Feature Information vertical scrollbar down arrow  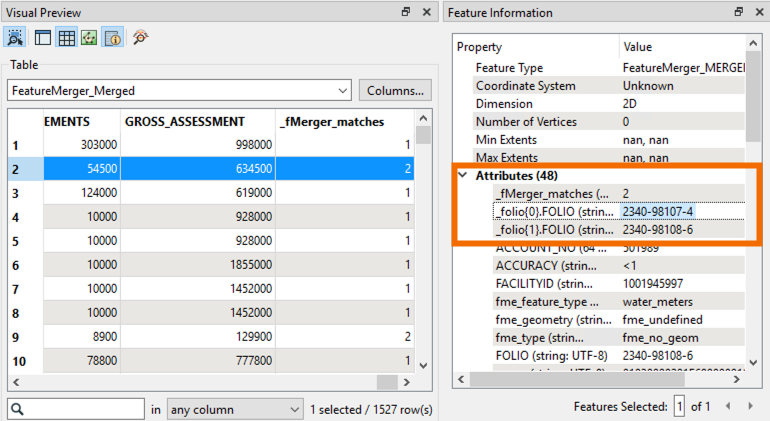tap(753, 363)
